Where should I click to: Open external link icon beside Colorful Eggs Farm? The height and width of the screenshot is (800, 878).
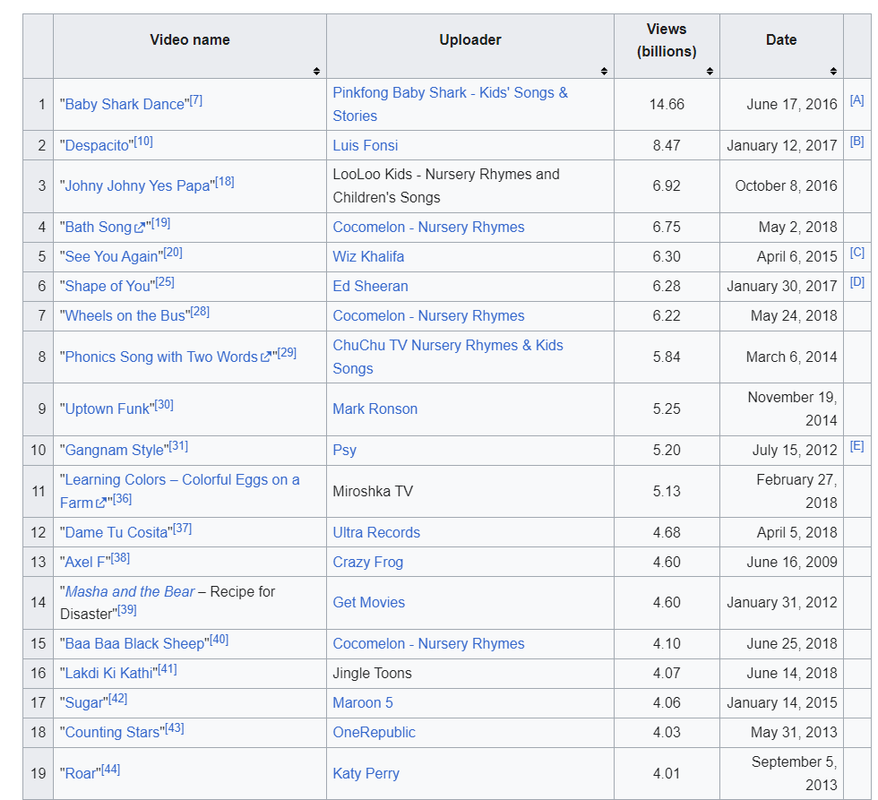coord(100,503)
